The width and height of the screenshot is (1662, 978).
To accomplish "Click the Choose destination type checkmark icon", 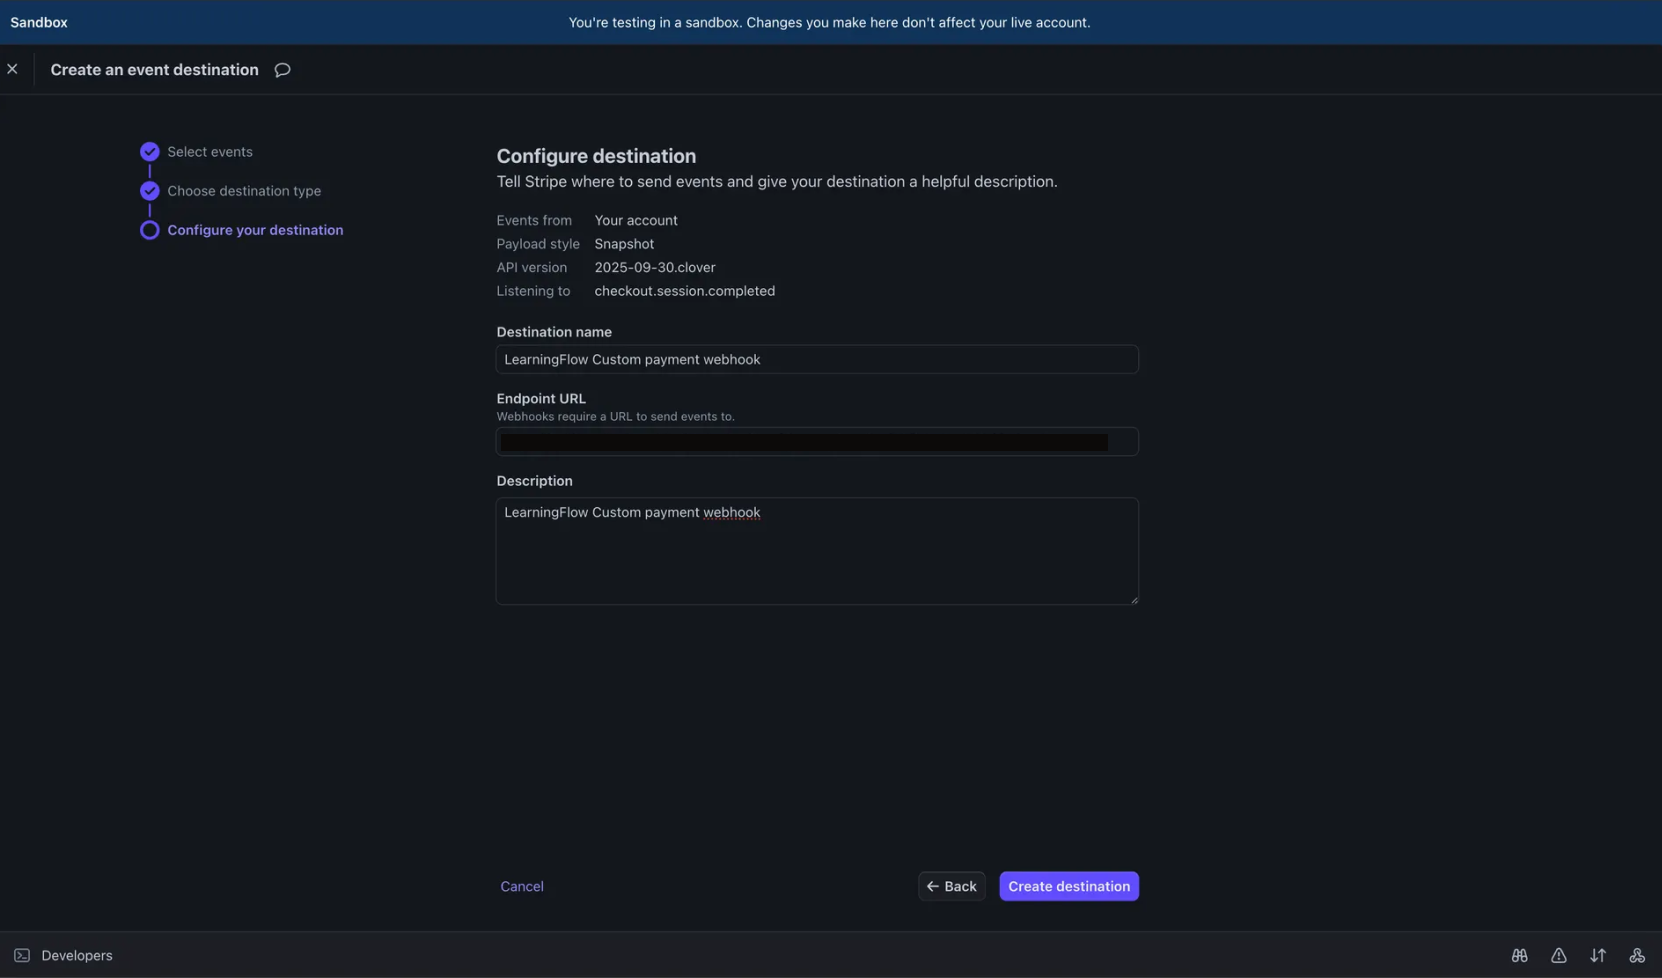I will point(149,190).
